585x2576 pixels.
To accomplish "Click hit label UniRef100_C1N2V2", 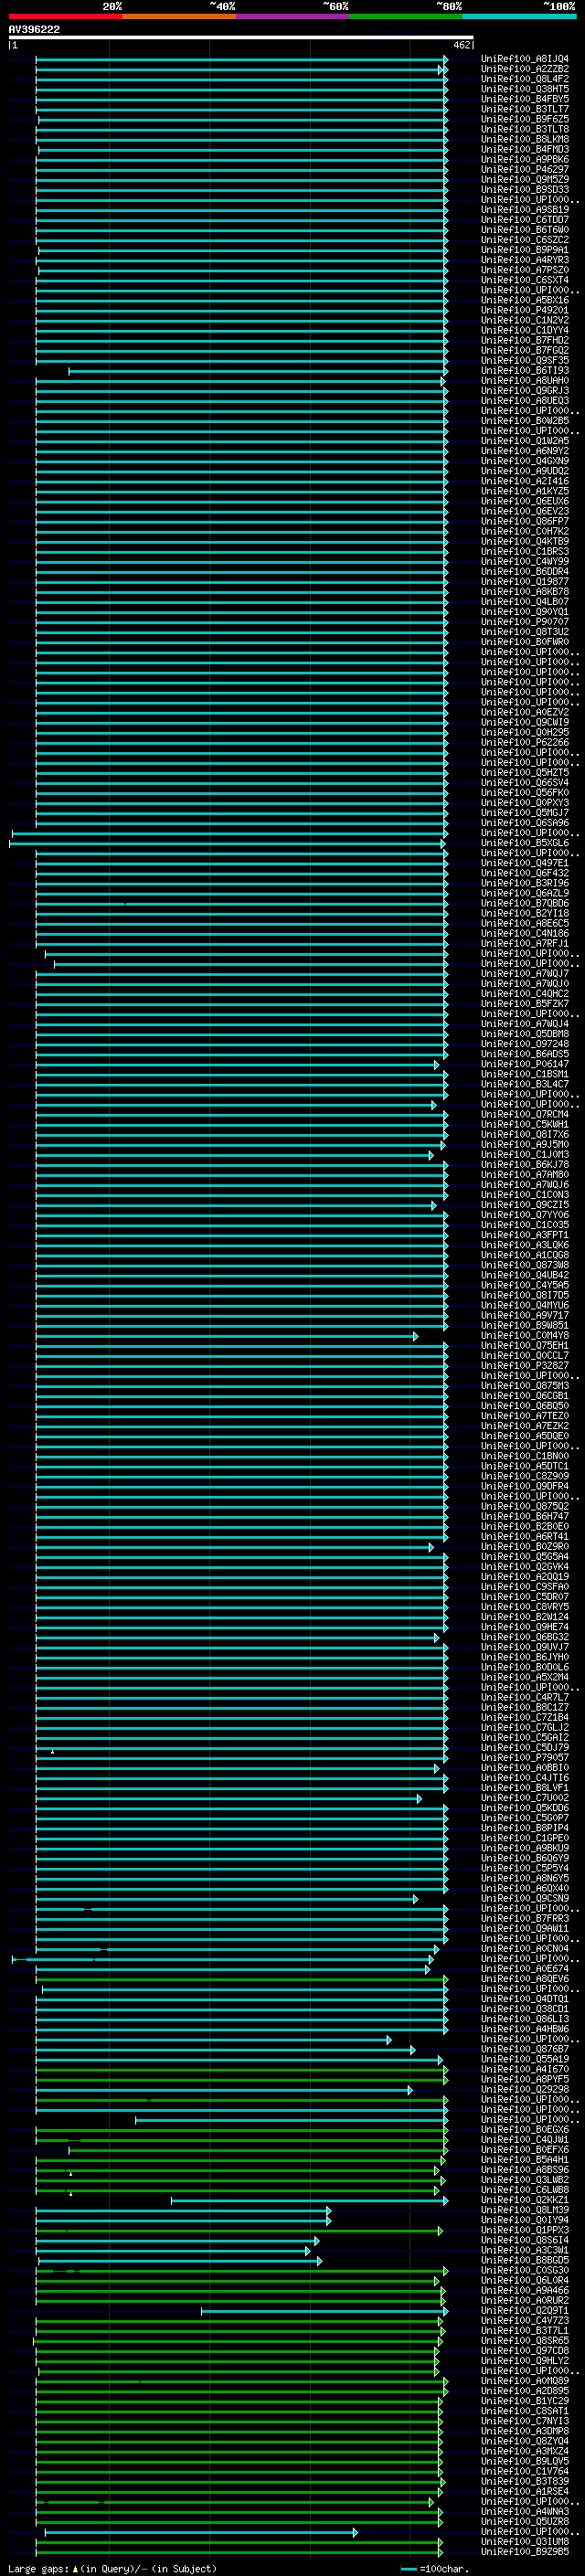I will [x=524, y=320].
